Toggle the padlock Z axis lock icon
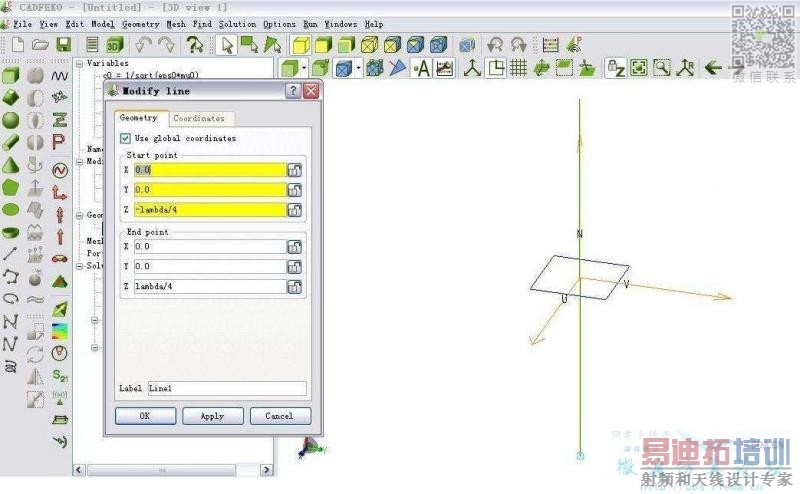The width and height of the screenshot is (800, 494). click(615, 68)
